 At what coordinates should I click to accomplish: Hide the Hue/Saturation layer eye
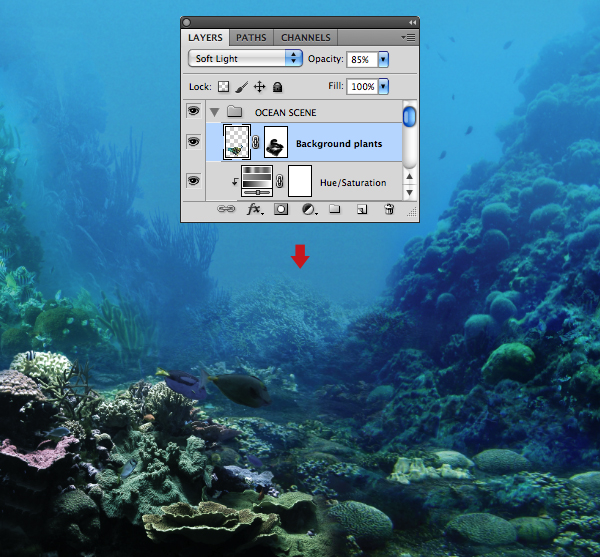[x=194, y=180]
